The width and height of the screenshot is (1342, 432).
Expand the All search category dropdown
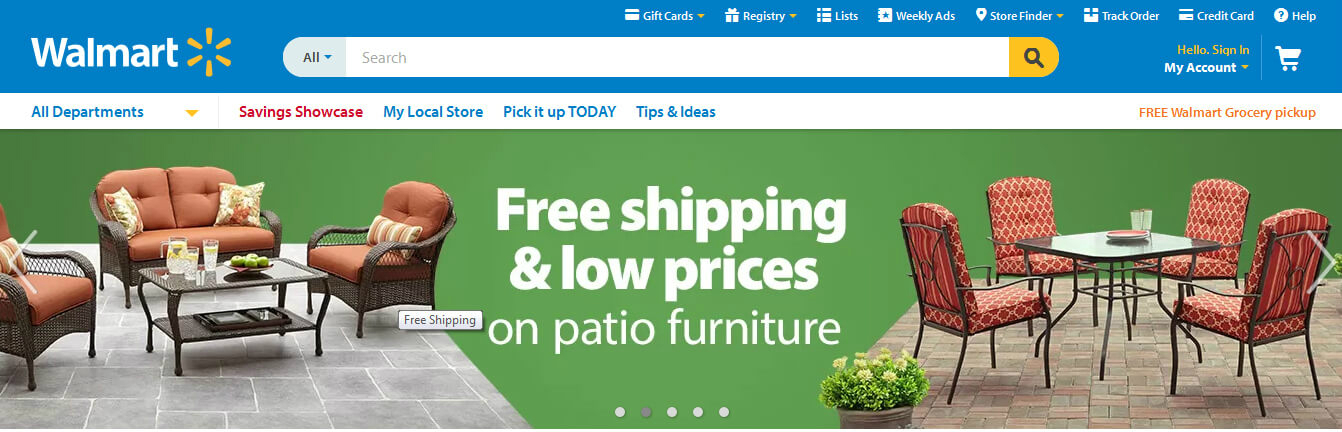pos(316,57)
